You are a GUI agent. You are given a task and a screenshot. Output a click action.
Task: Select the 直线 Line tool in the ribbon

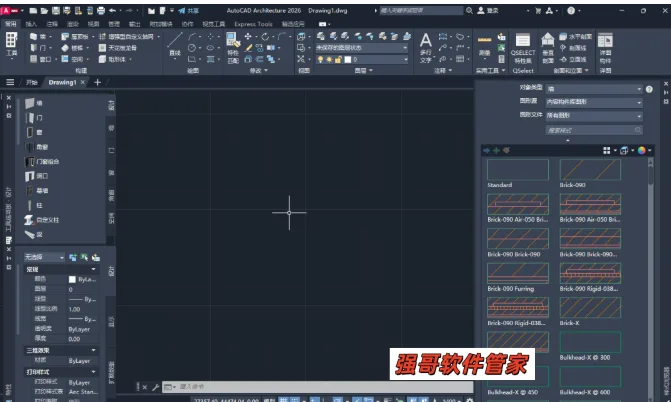click(175, 44)
